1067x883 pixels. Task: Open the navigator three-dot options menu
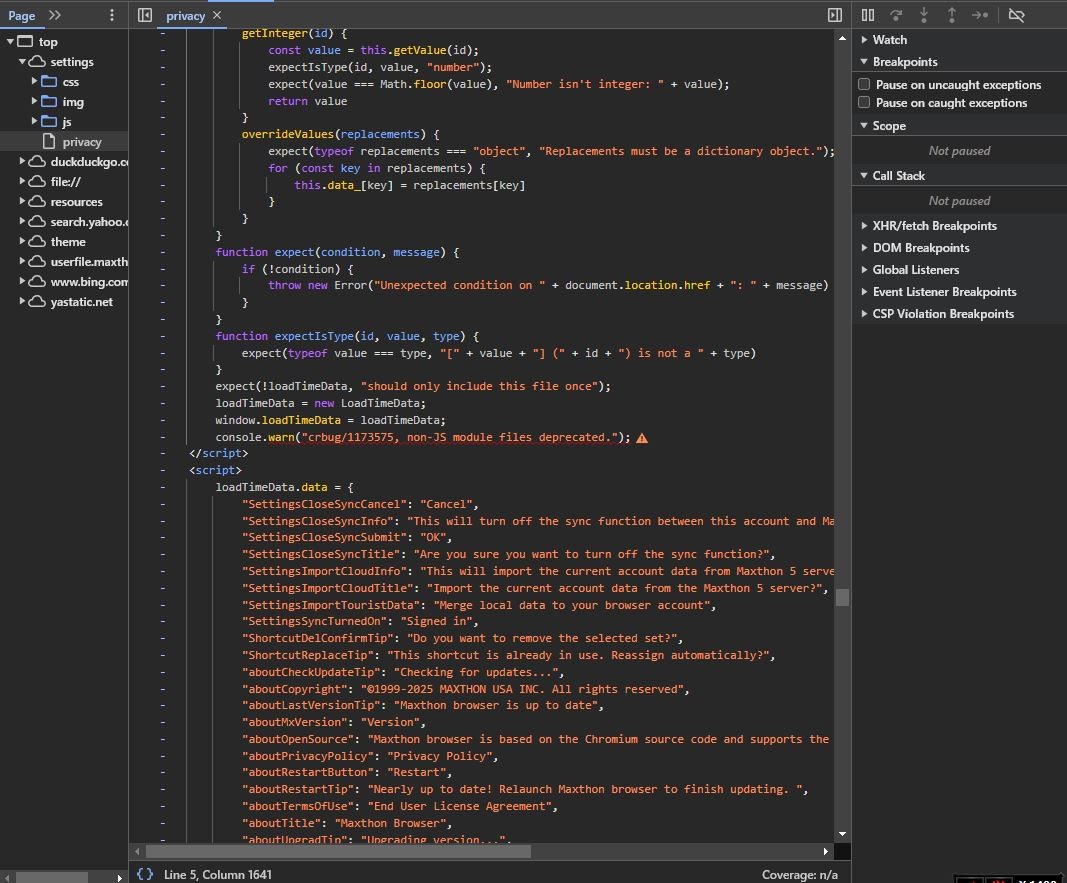[x=112, y=15]
